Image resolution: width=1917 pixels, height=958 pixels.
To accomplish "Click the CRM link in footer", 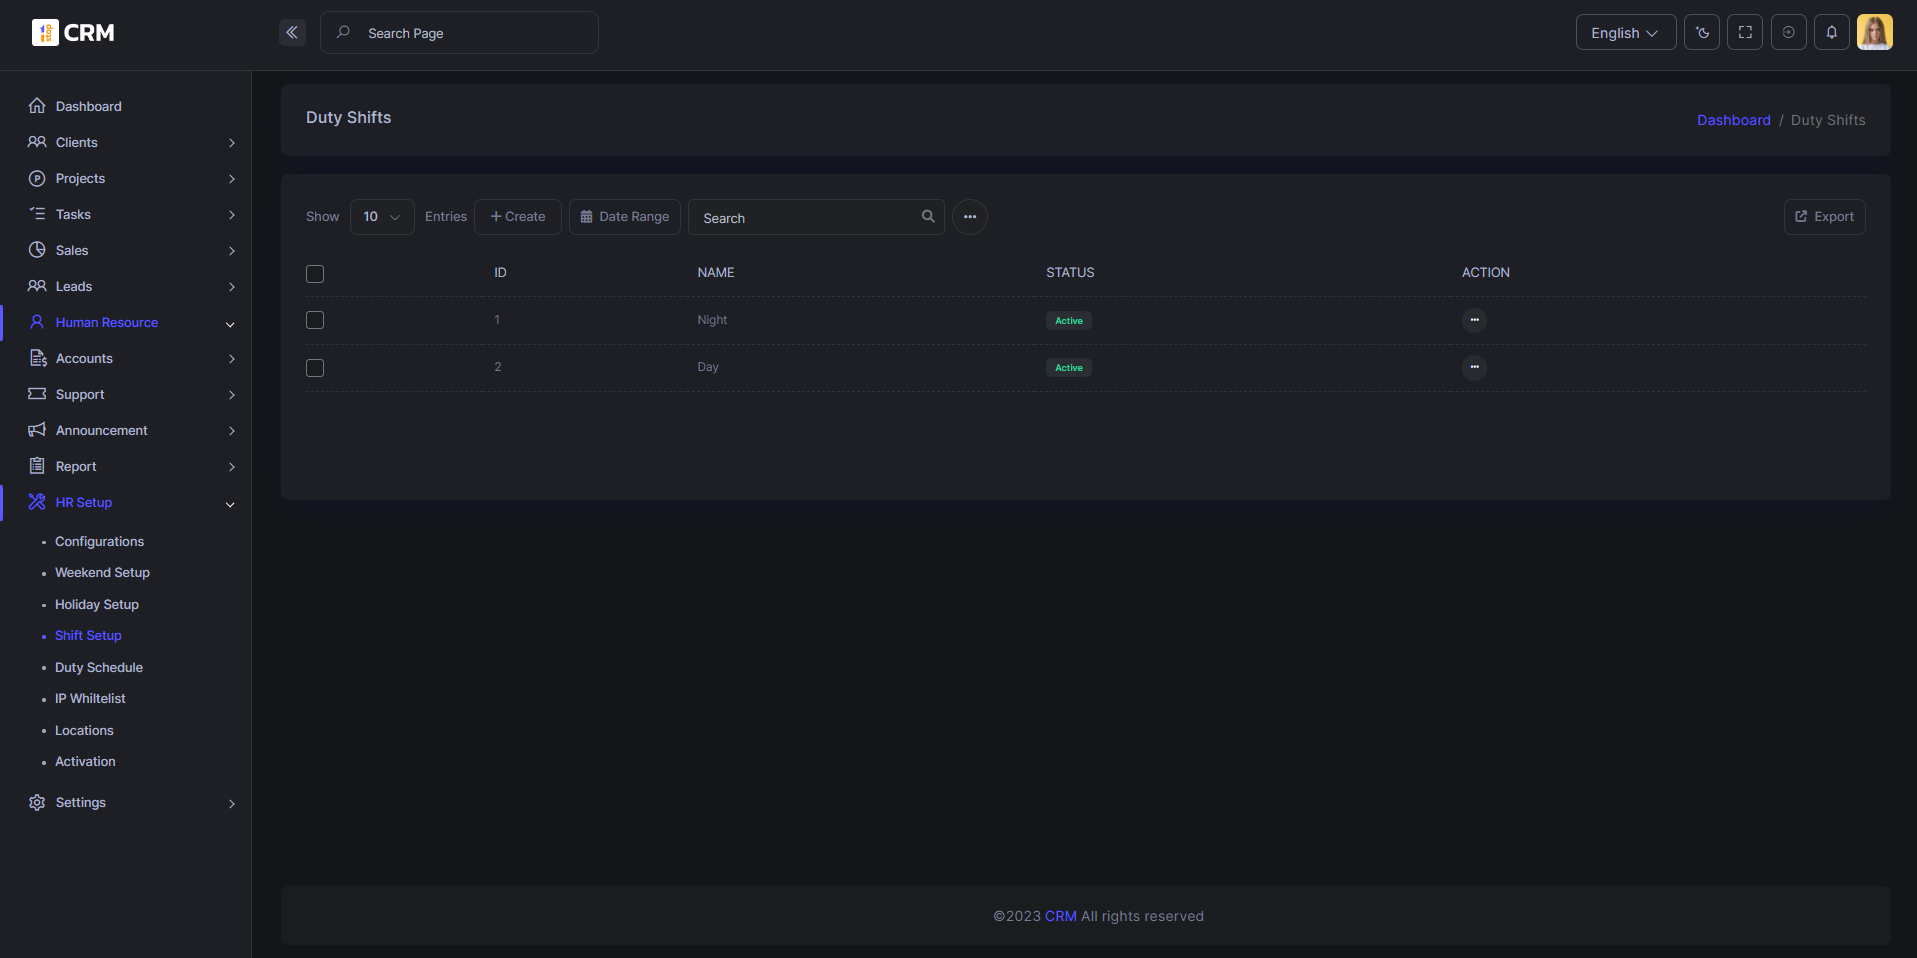I will point(1061,916).
